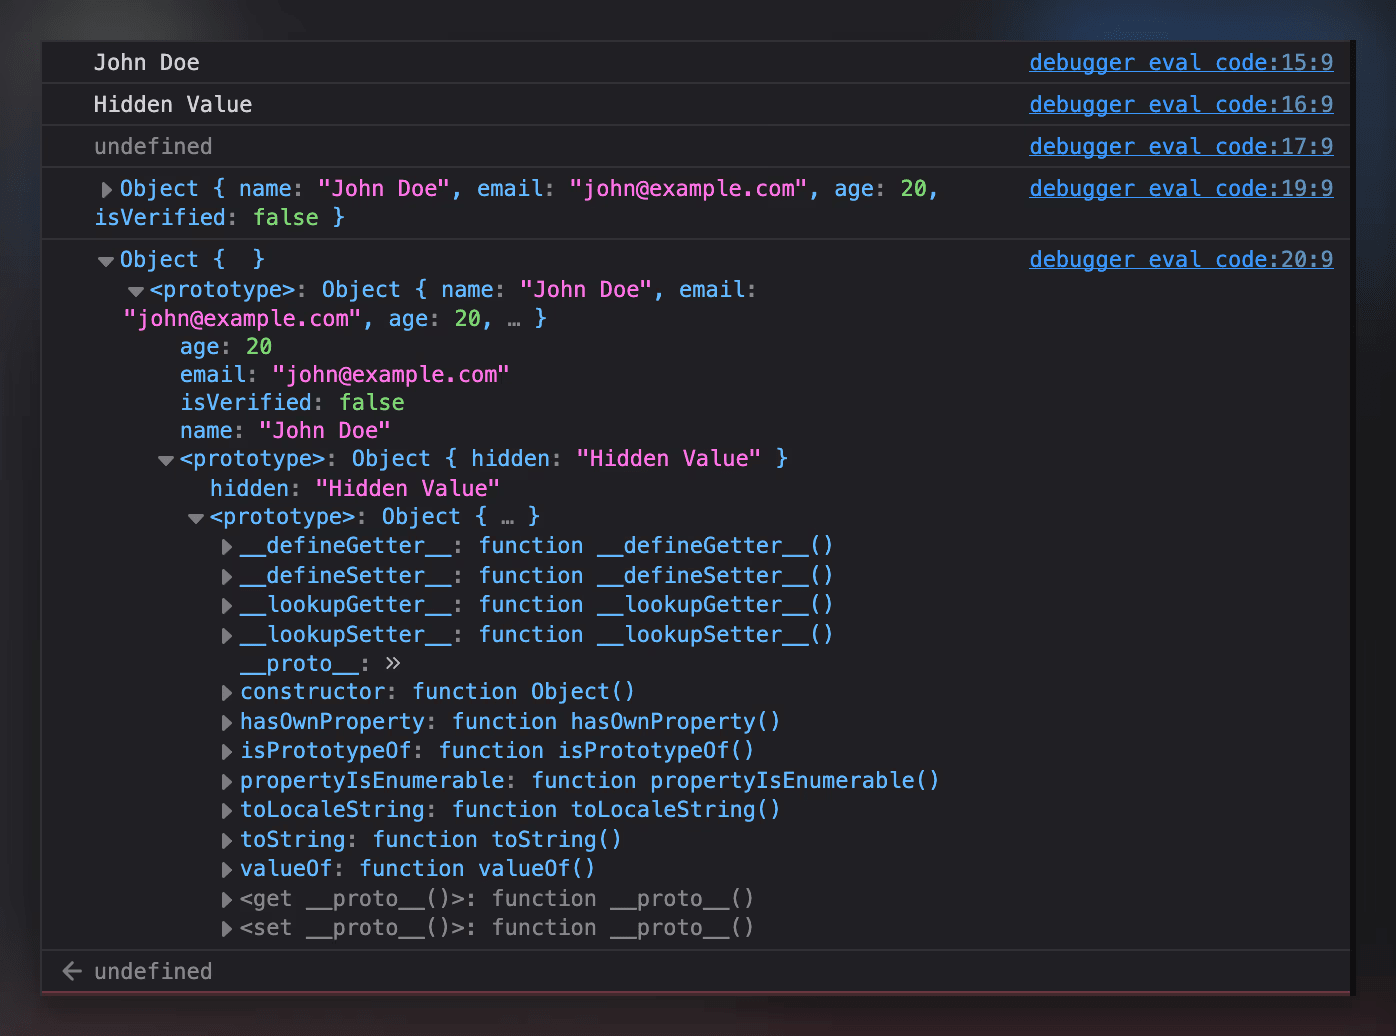This screenshot has width=1396, height=1036.
Task: Open the debugger eval code:20:9 source link
Action: point(1180,258)
